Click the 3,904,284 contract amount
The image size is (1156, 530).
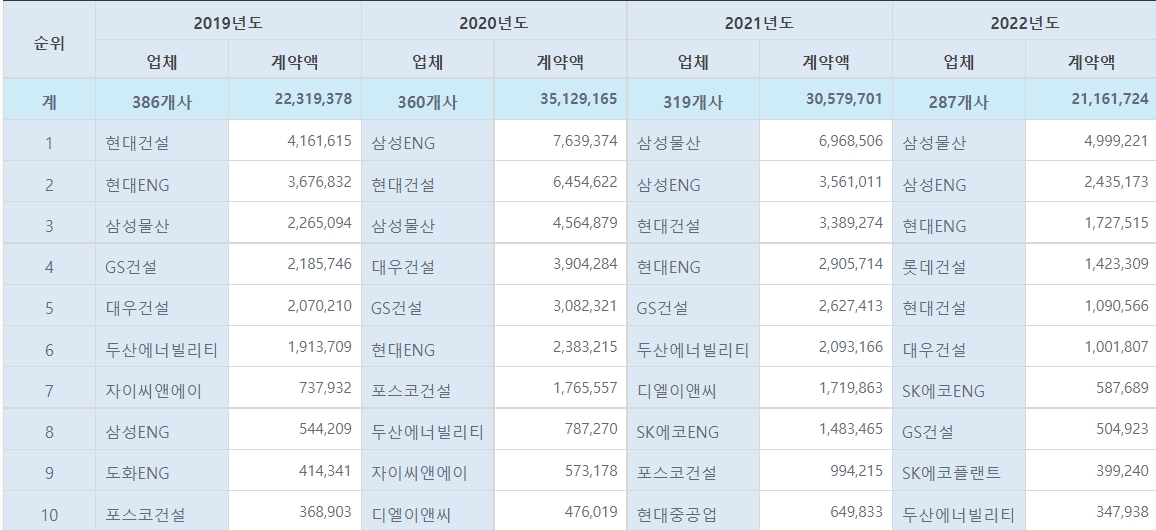coord(560,264)
